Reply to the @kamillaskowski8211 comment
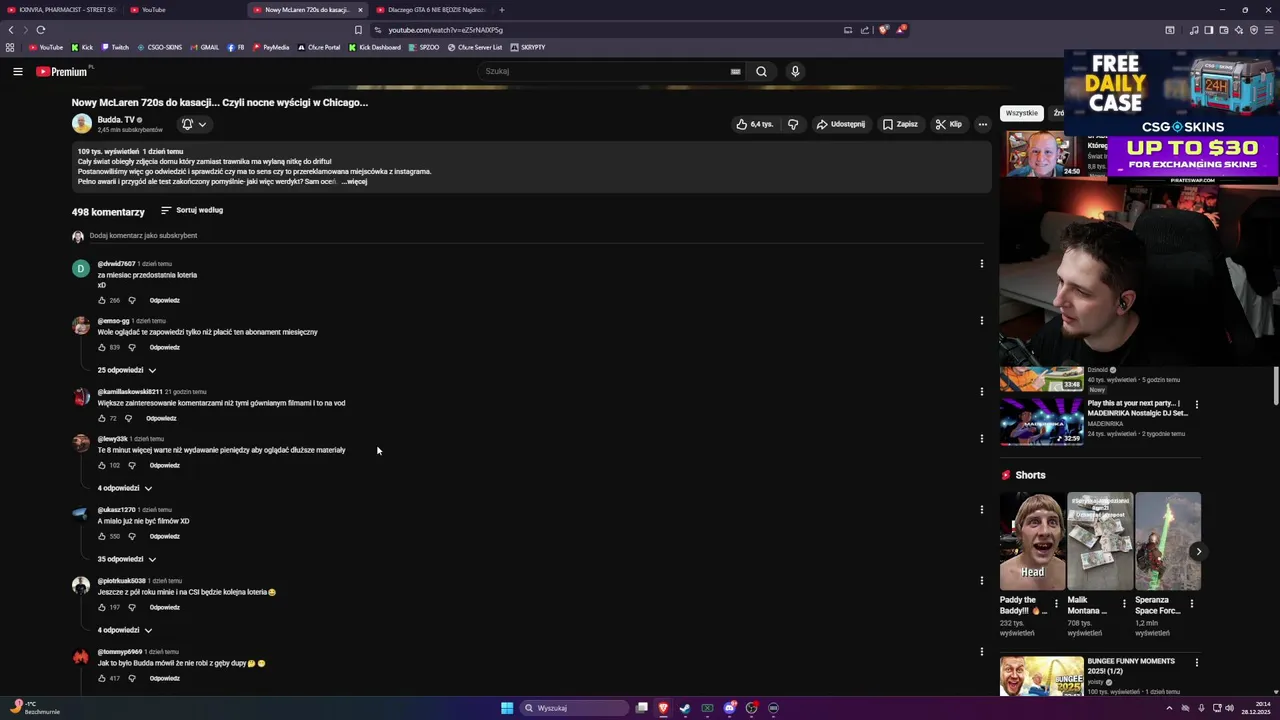Viewport: 1280px width, 720px height. pyautogui.click(x=161, y=418)
